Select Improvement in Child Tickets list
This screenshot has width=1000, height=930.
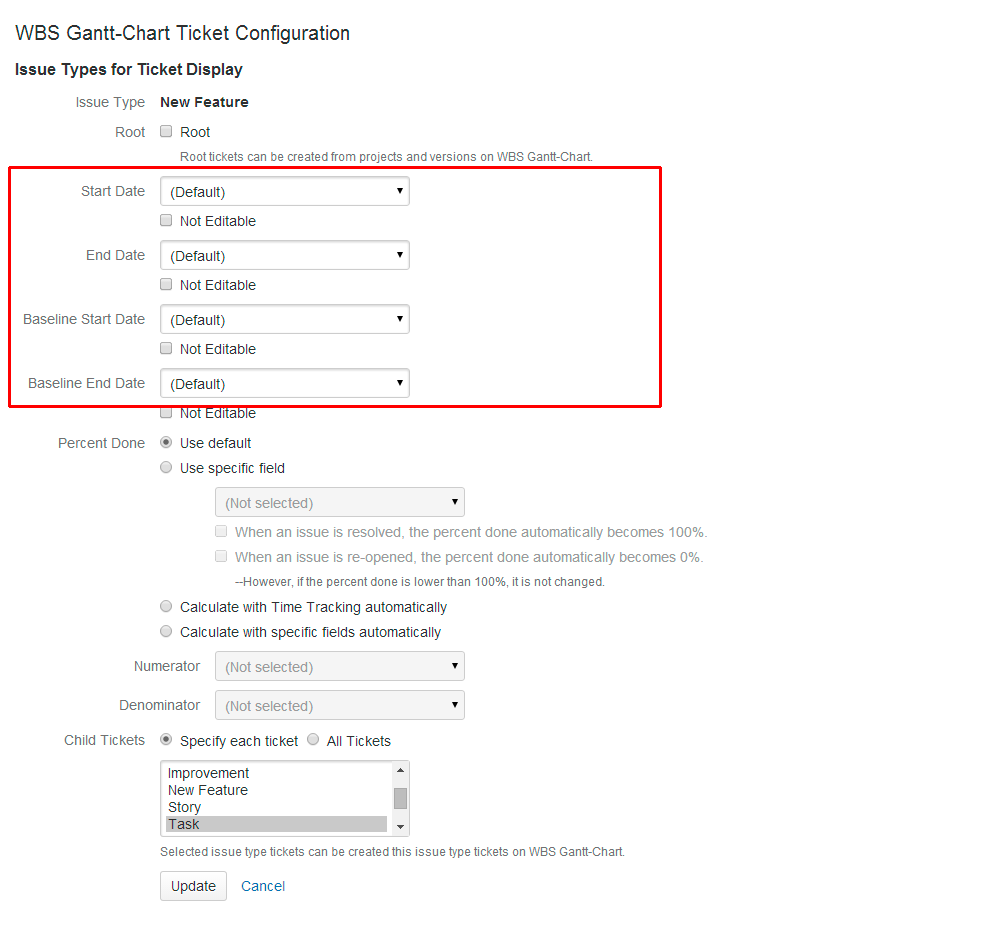[x=209, y=773]
